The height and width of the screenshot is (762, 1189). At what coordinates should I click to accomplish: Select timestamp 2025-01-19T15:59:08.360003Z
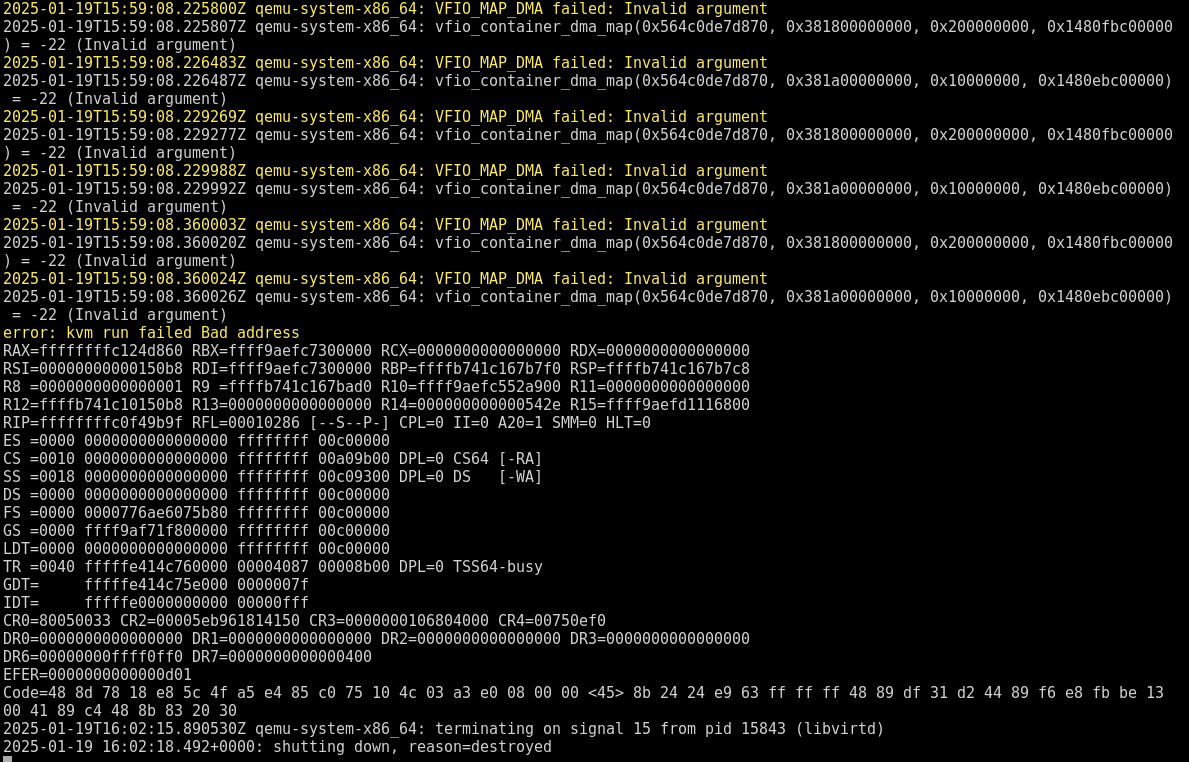124,225
